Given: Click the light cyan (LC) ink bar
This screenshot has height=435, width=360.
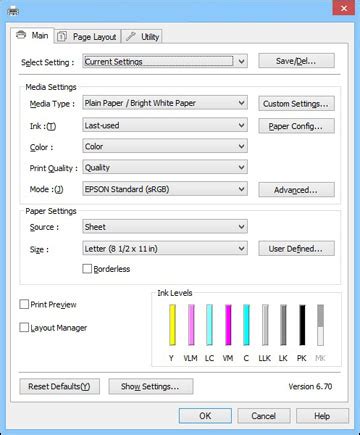Looking at the screenshot, I should tap(209, 325).
